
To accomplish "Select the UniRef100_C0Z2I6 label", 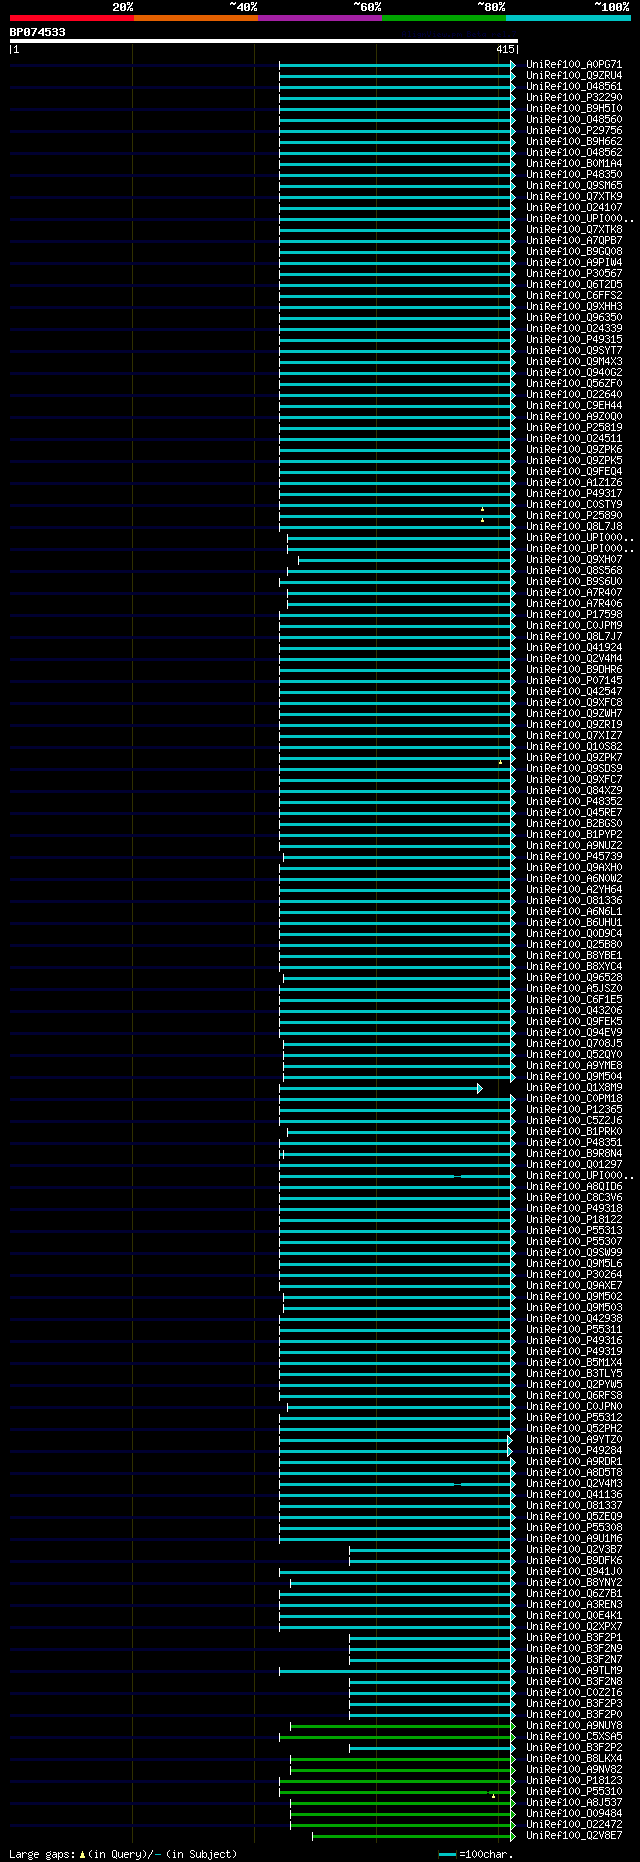I will pyautogui.click(x=574, y=1693).
